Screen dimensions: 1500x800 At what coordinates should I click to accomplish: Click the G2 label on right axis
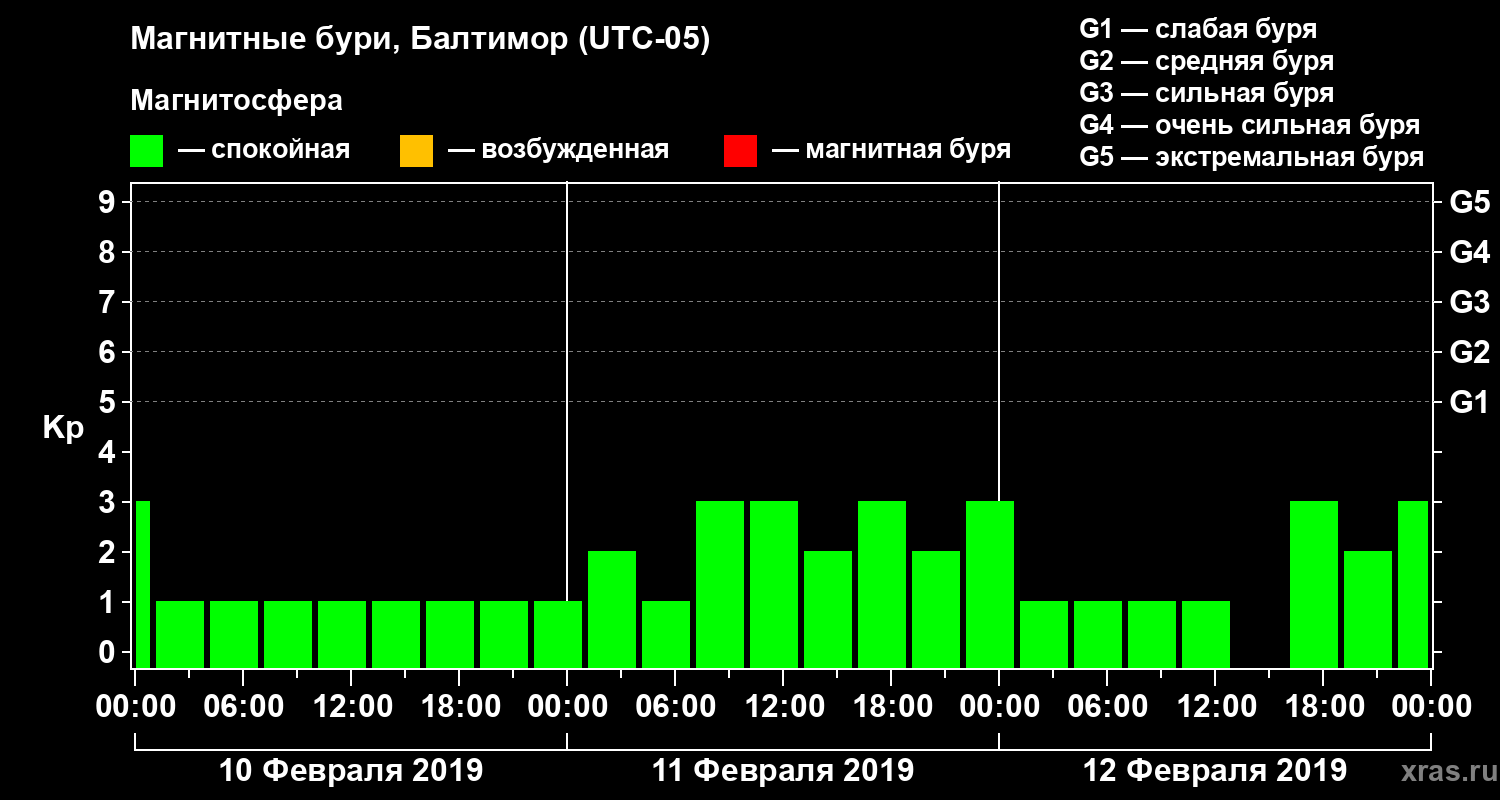point(1469,352)
